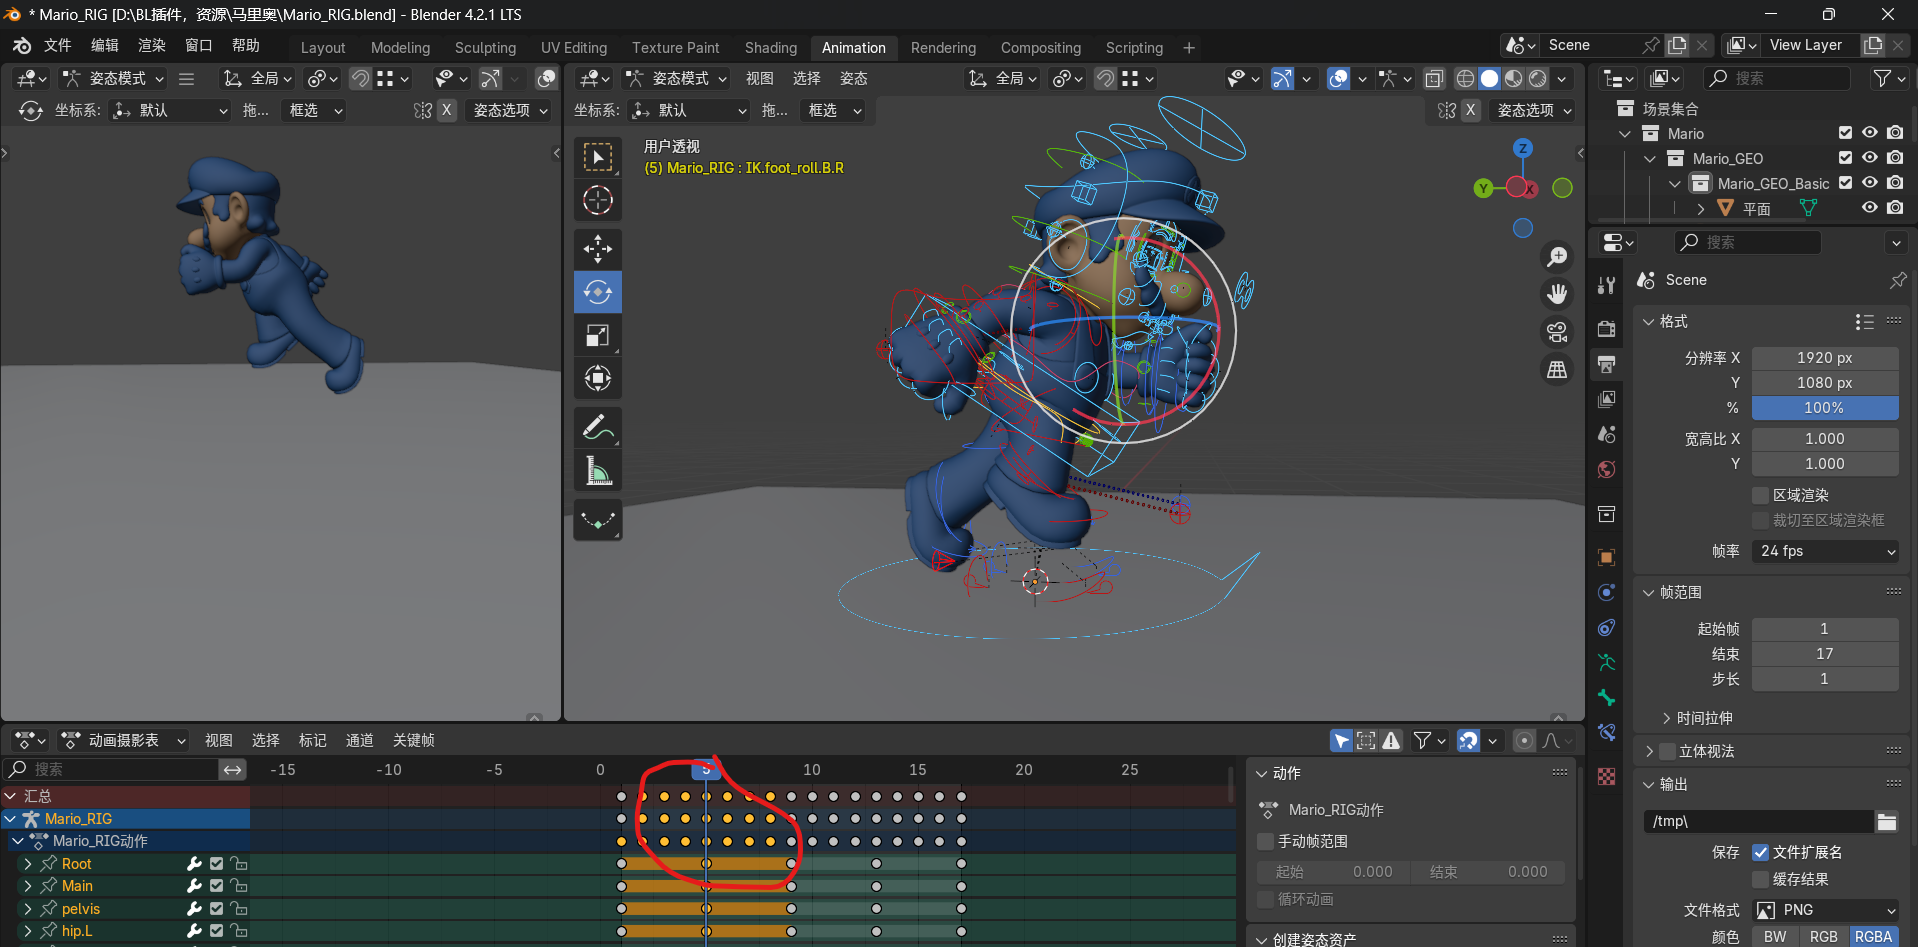
Task: Open the Output properties tab
Action: (1606, 364)
